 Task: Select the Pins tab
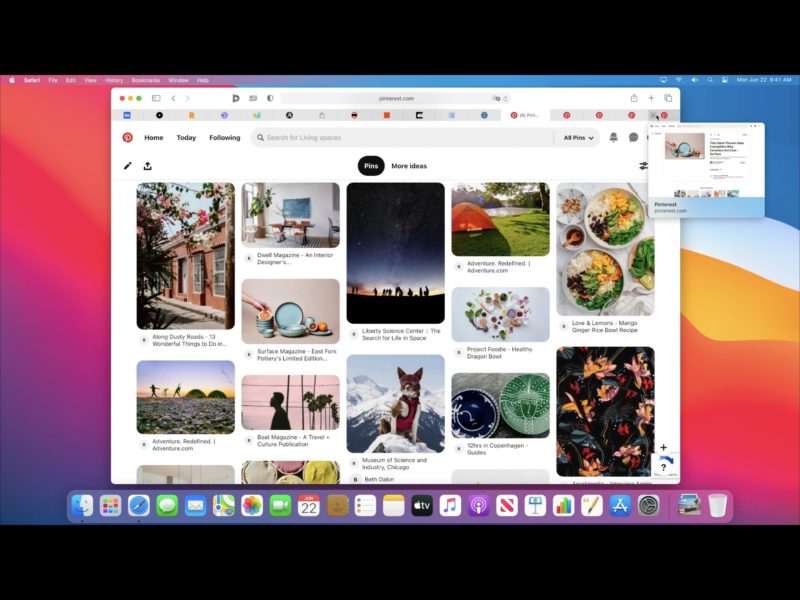(x=371, y=166)
